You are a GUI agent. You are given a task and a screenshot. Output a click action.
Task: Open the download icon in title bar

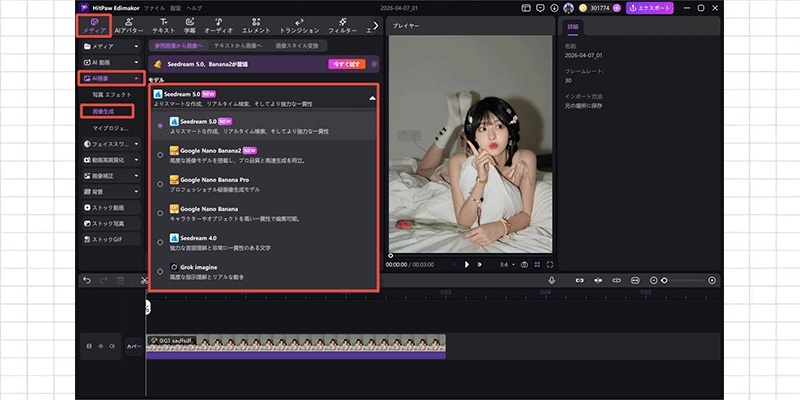point(555,8)
